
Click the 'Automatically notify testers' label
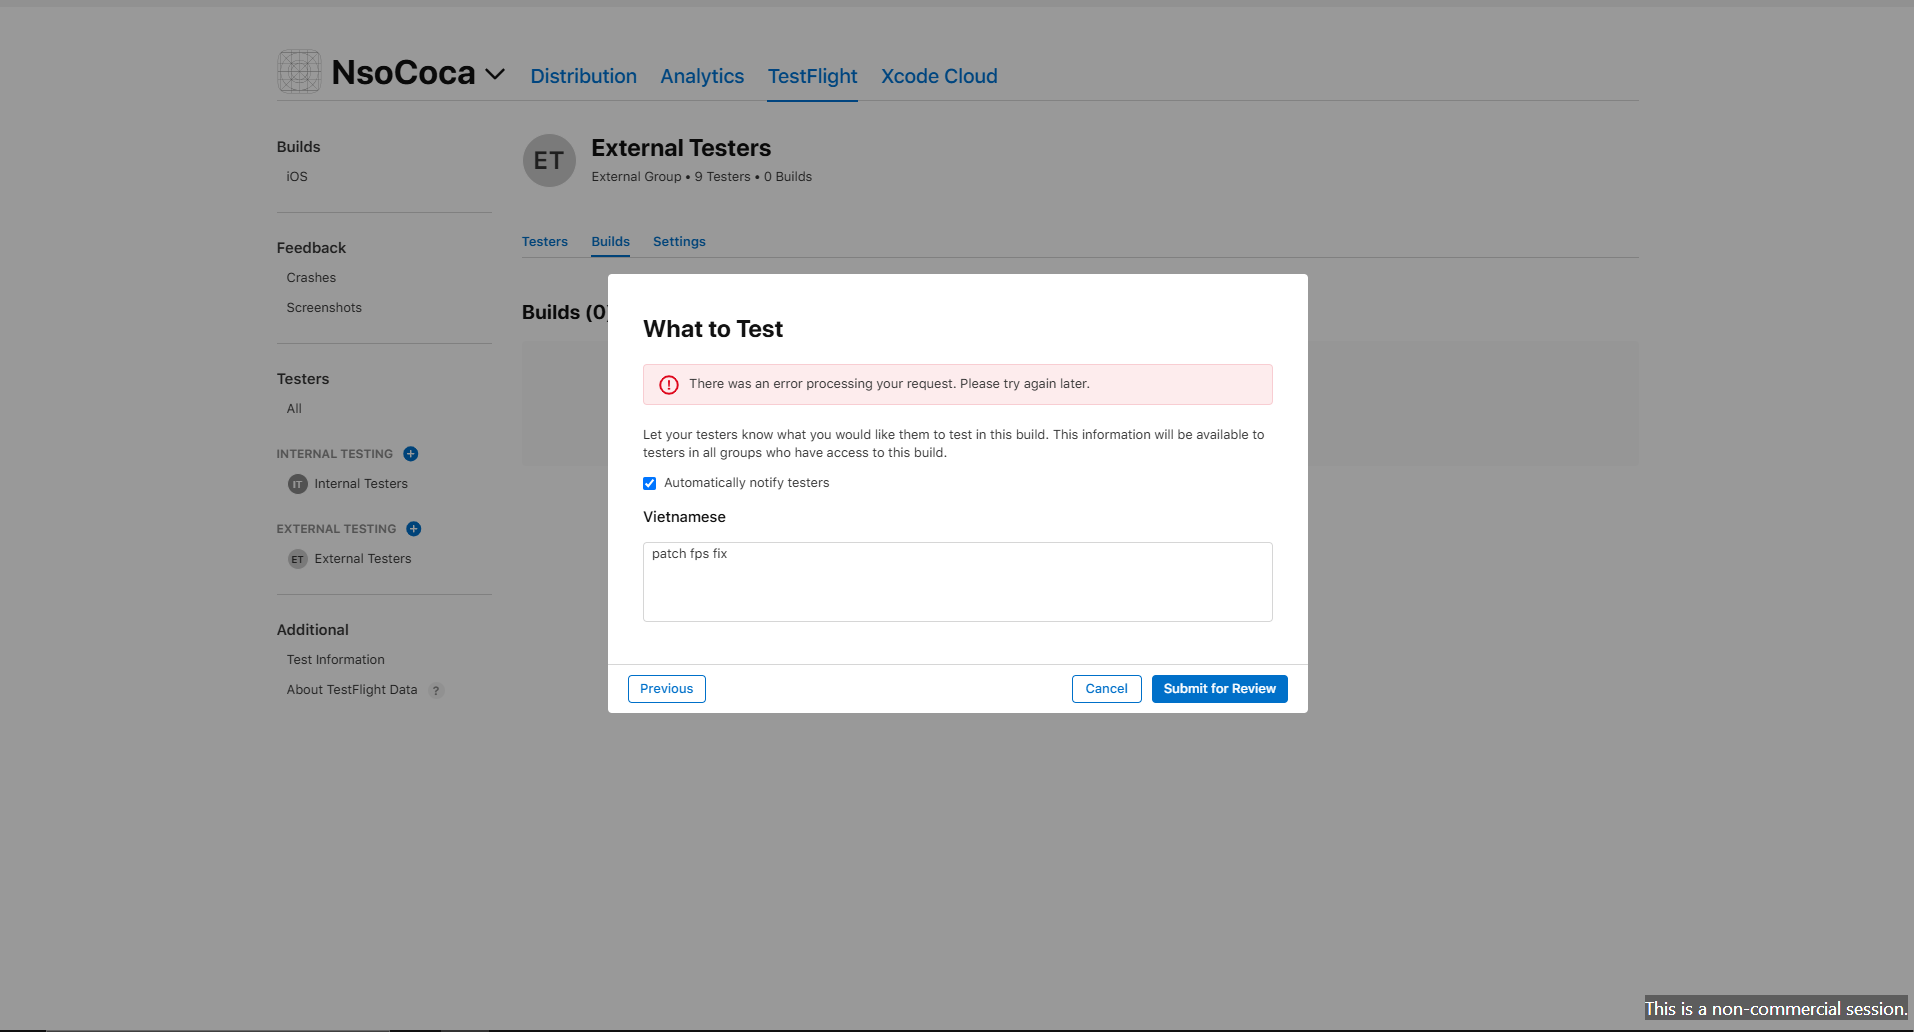(x=746, y=483)
